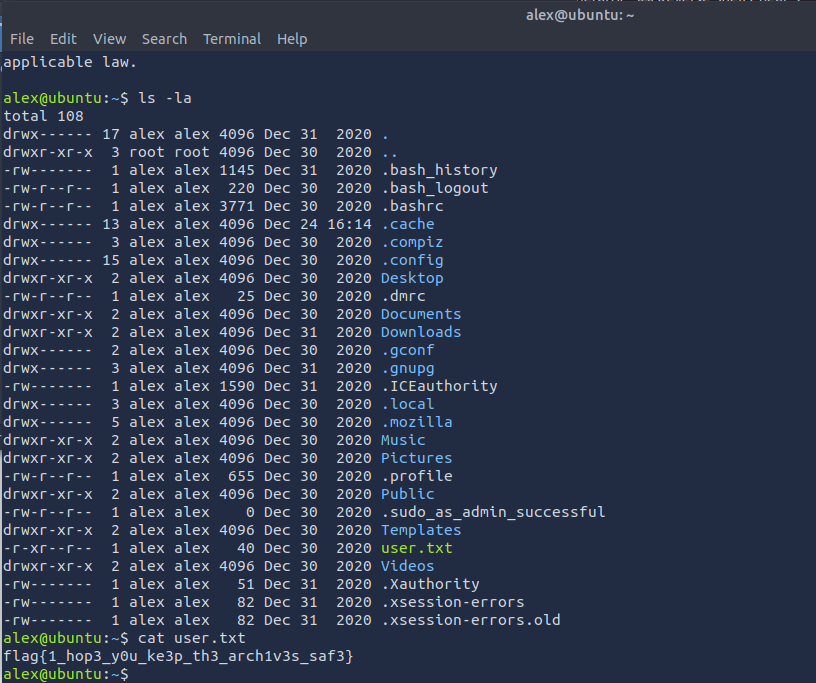Open the Help menu

click(292, 39)
